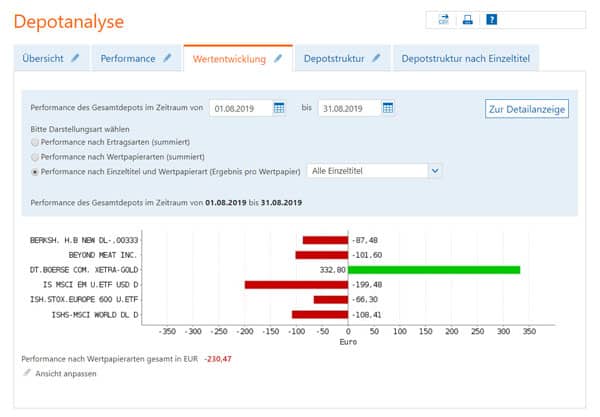The height and width of the screenshot is (417, 600).
Task: Click the end date field 31.08.2019
Action: tap(350, 108)
